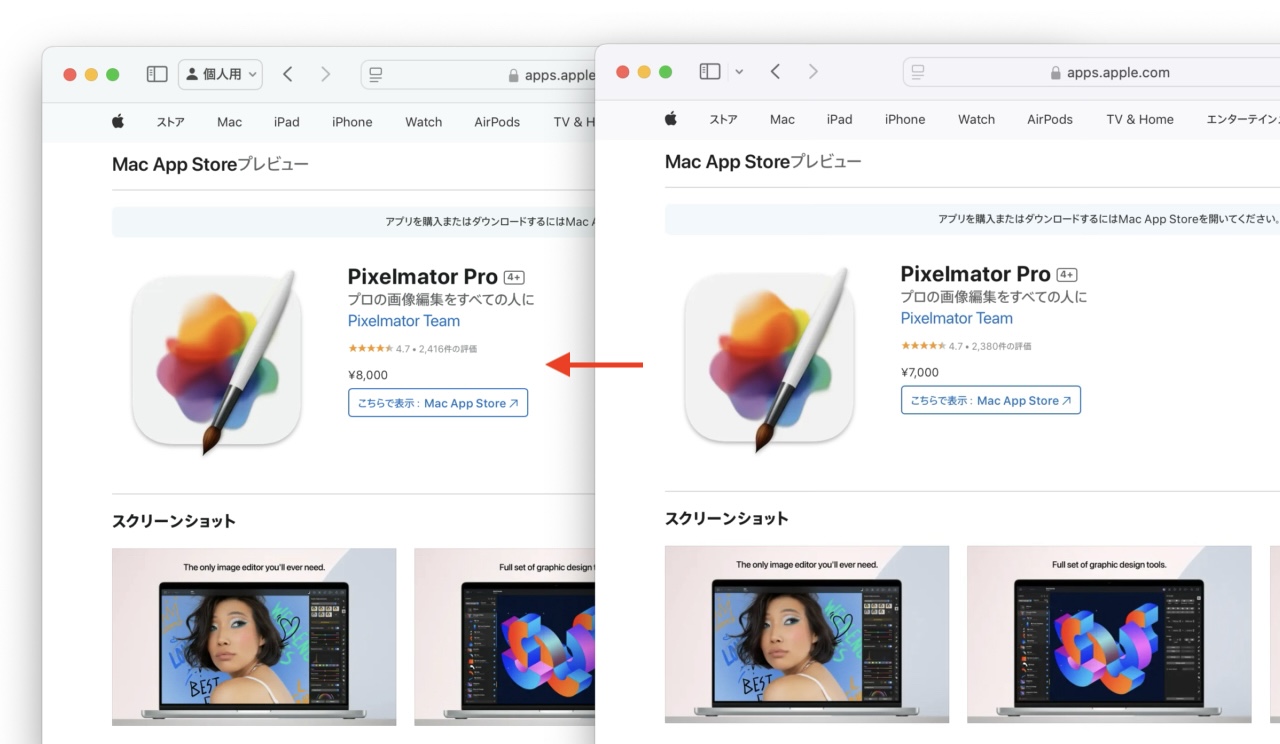
Task: Focus the apps.apple.com address field in right window
Action: [x=1091, y=72]
